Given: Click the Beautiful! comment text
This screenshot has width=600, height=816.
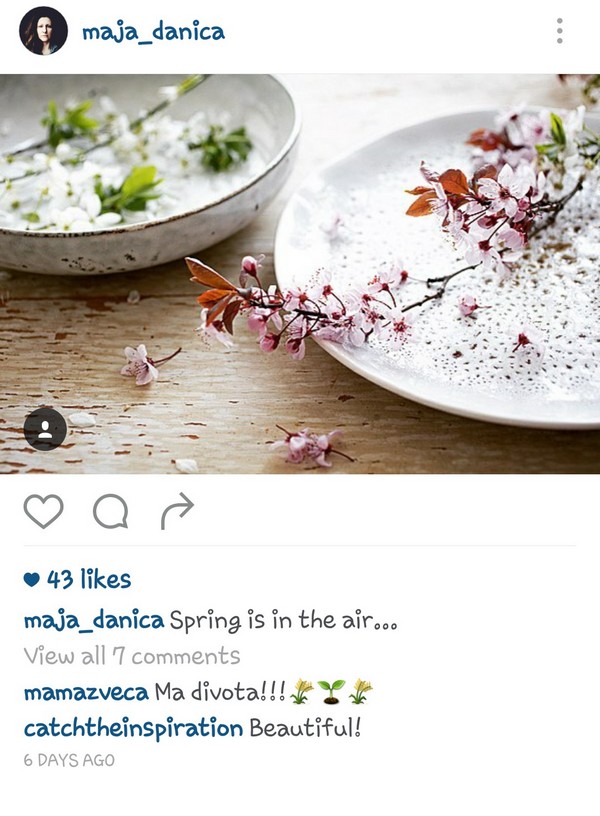Looking at the screenshot, I should point(305,728).
